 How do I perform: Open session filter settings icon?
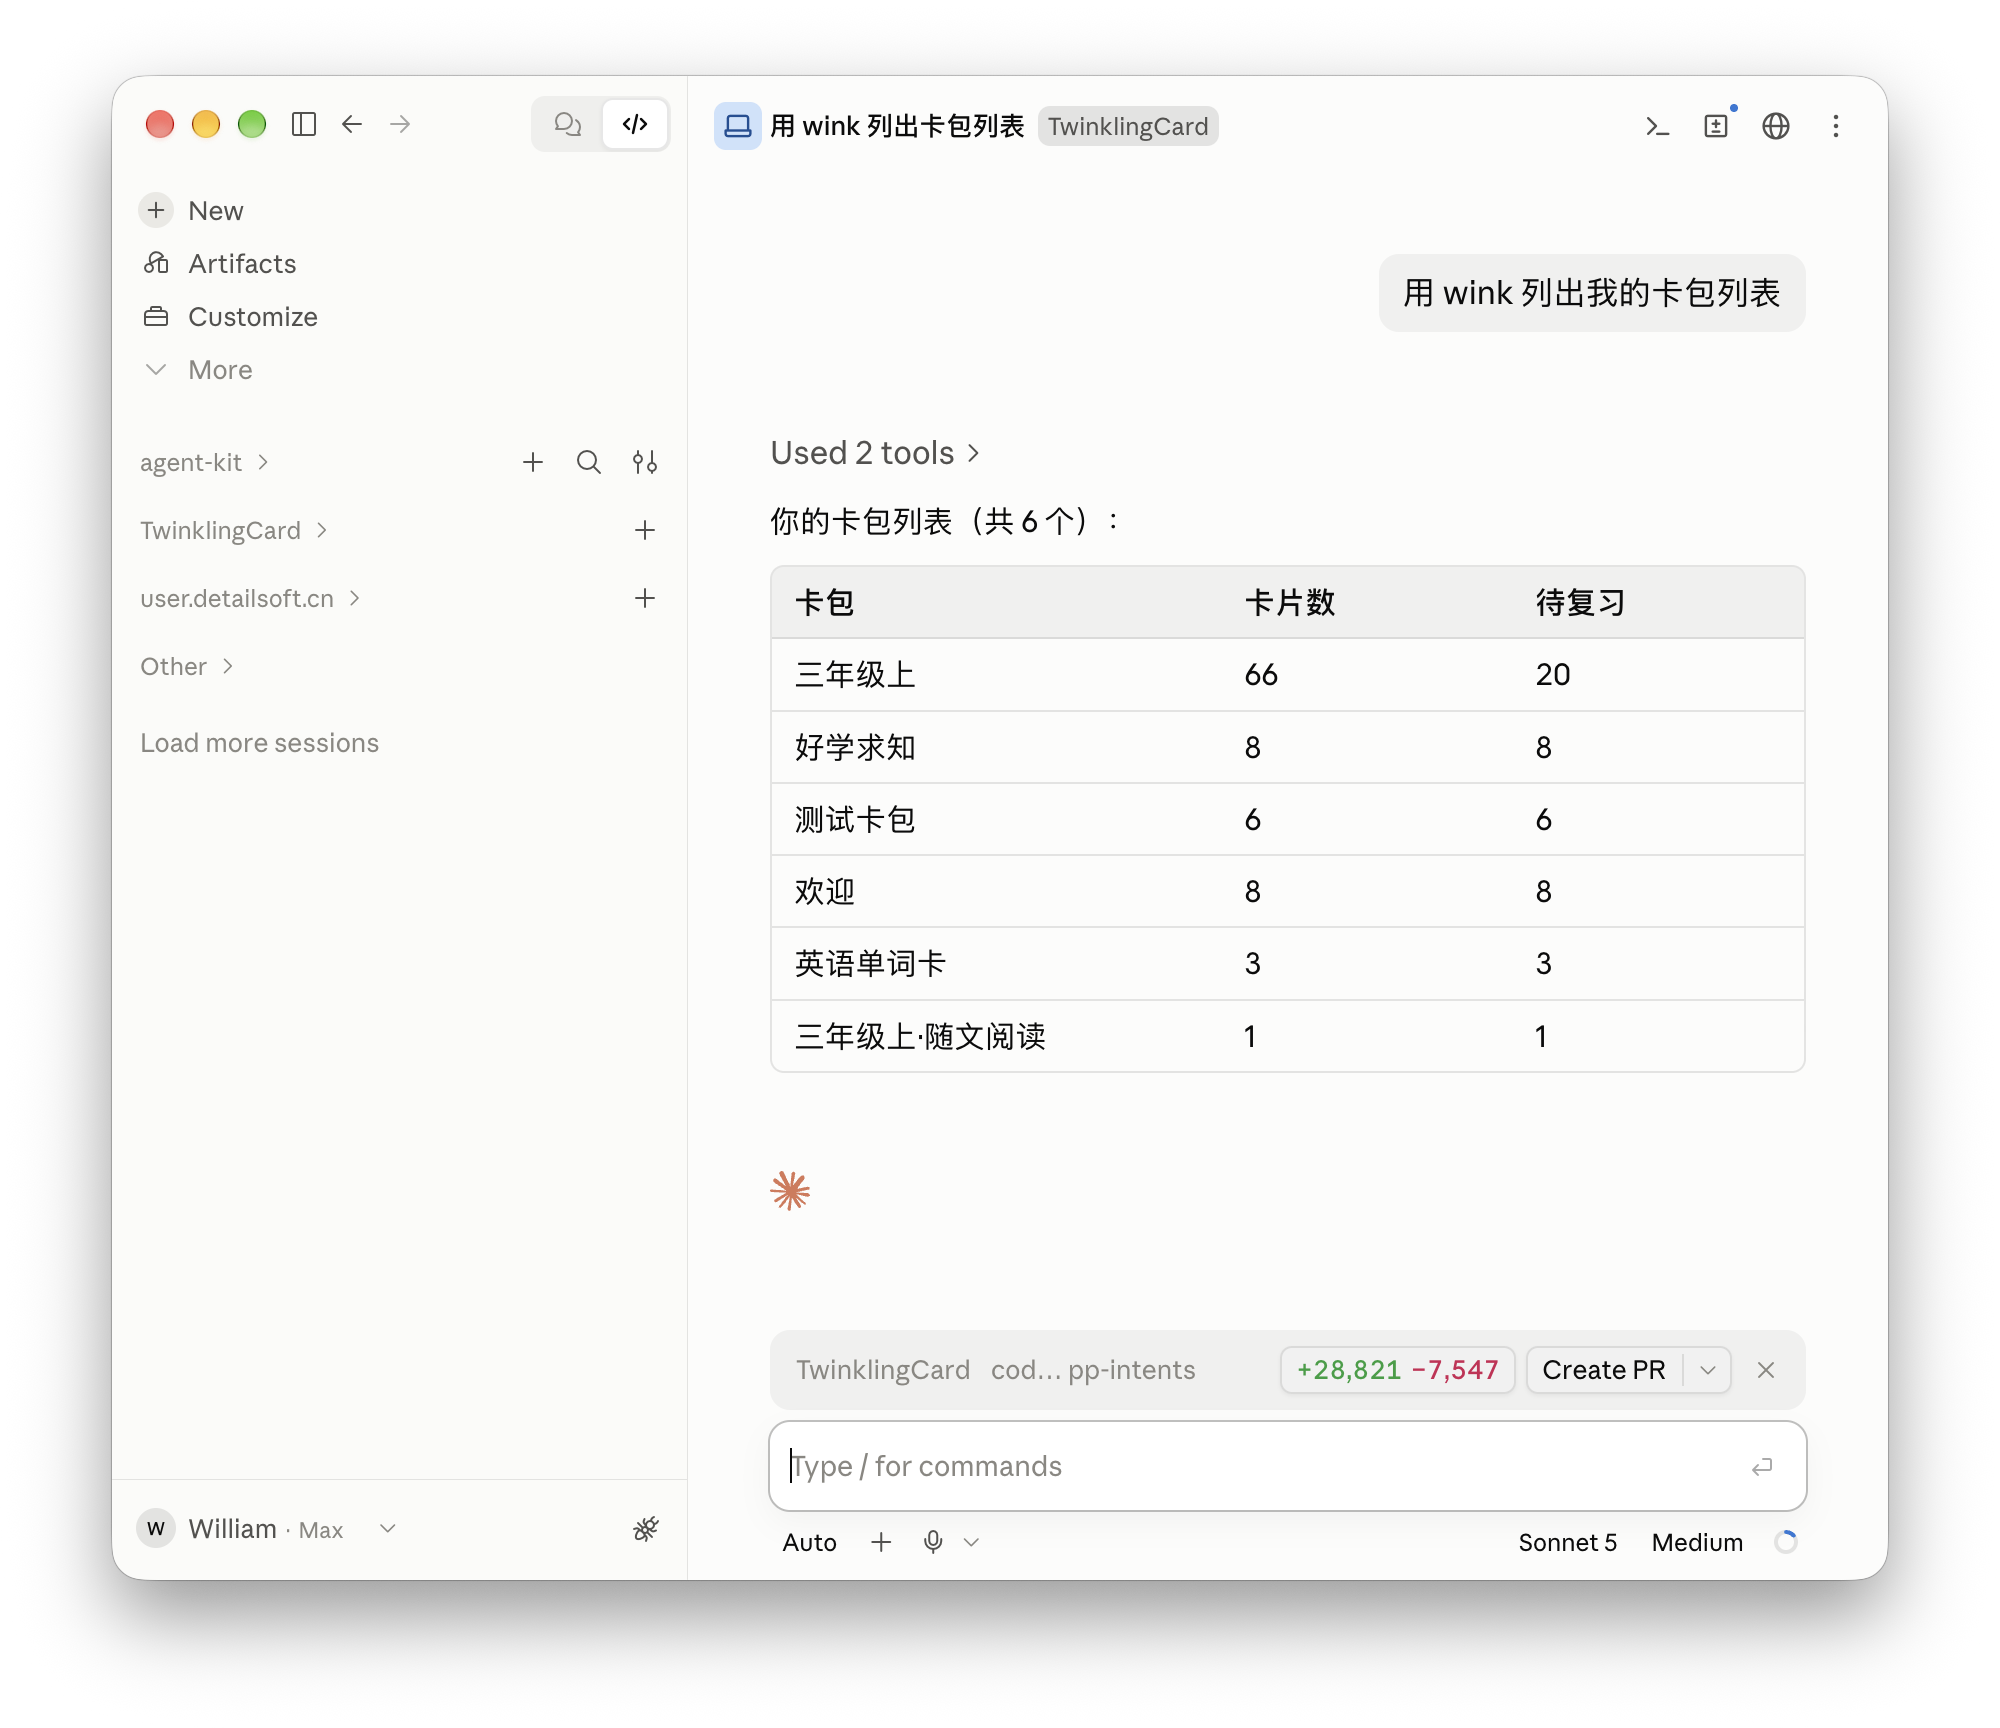tap(645, 462)
